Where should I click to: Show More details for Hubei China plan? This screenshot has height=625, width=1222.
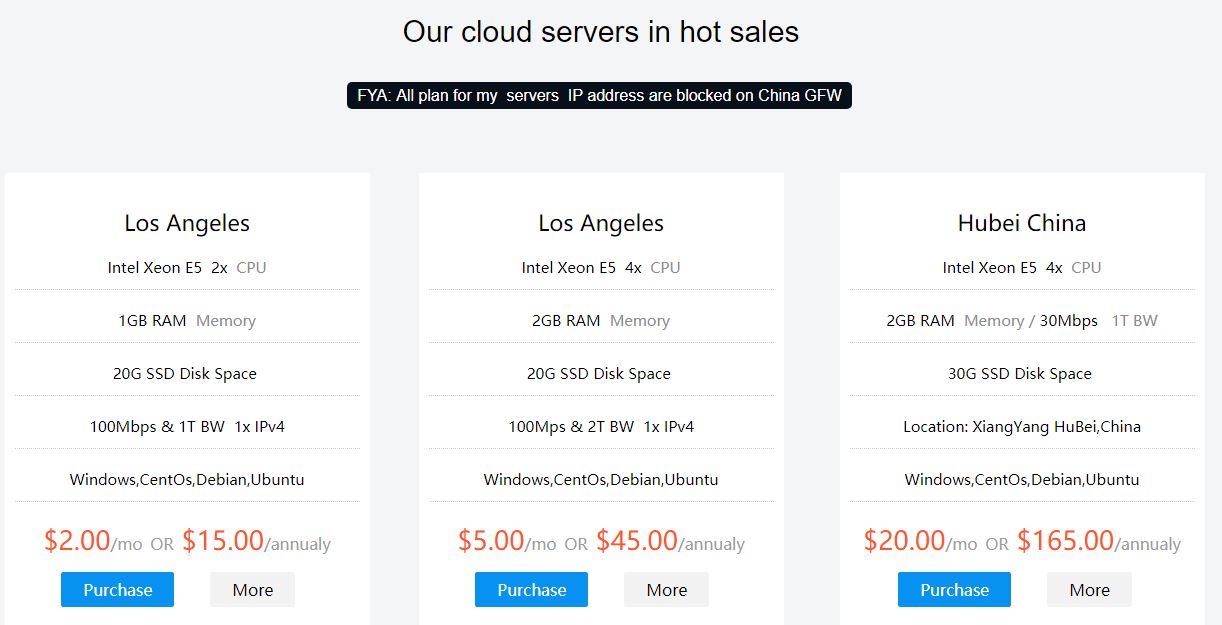click(1089, 590)
